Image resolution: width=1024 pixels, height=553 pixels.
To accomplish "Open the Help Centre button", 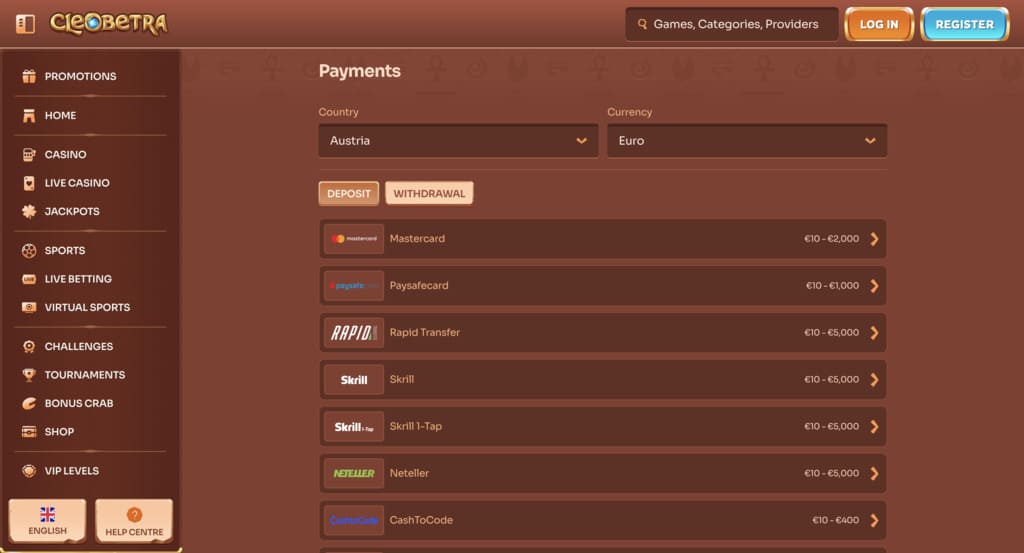I will [135, 521].
